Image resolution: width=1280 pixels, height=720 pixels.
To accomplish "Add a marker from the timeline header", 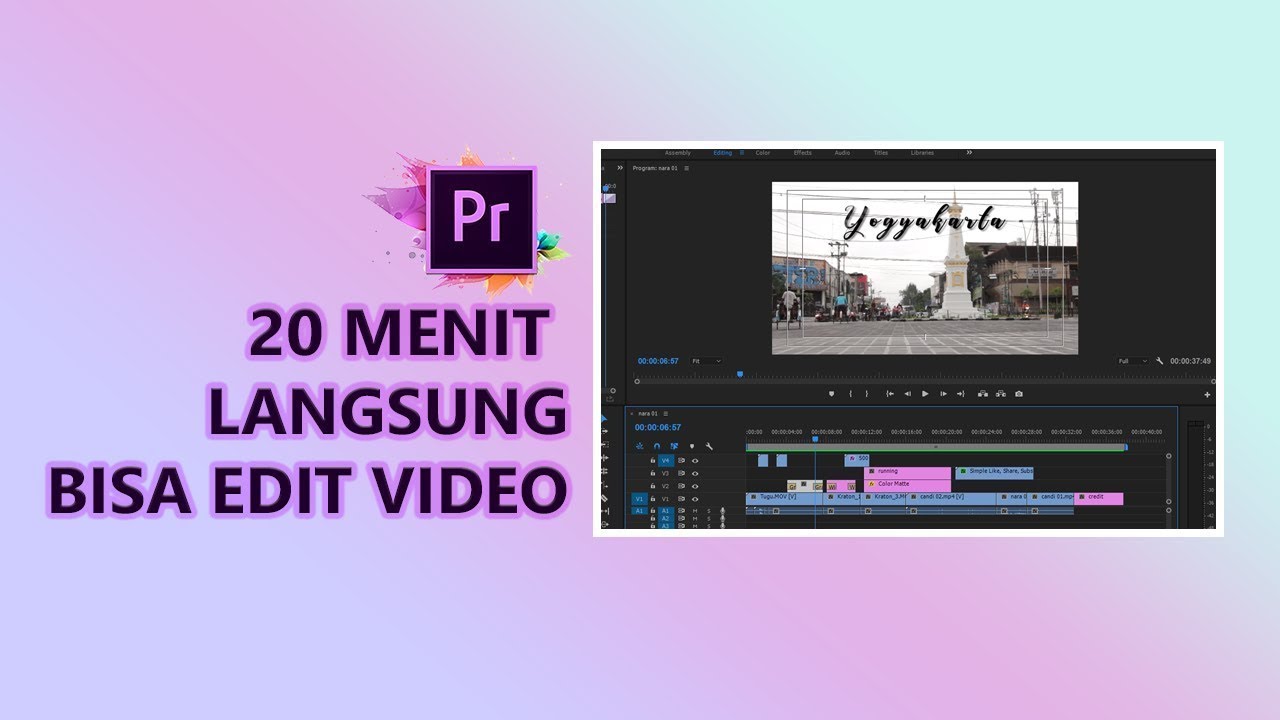I will click(692, 446).
